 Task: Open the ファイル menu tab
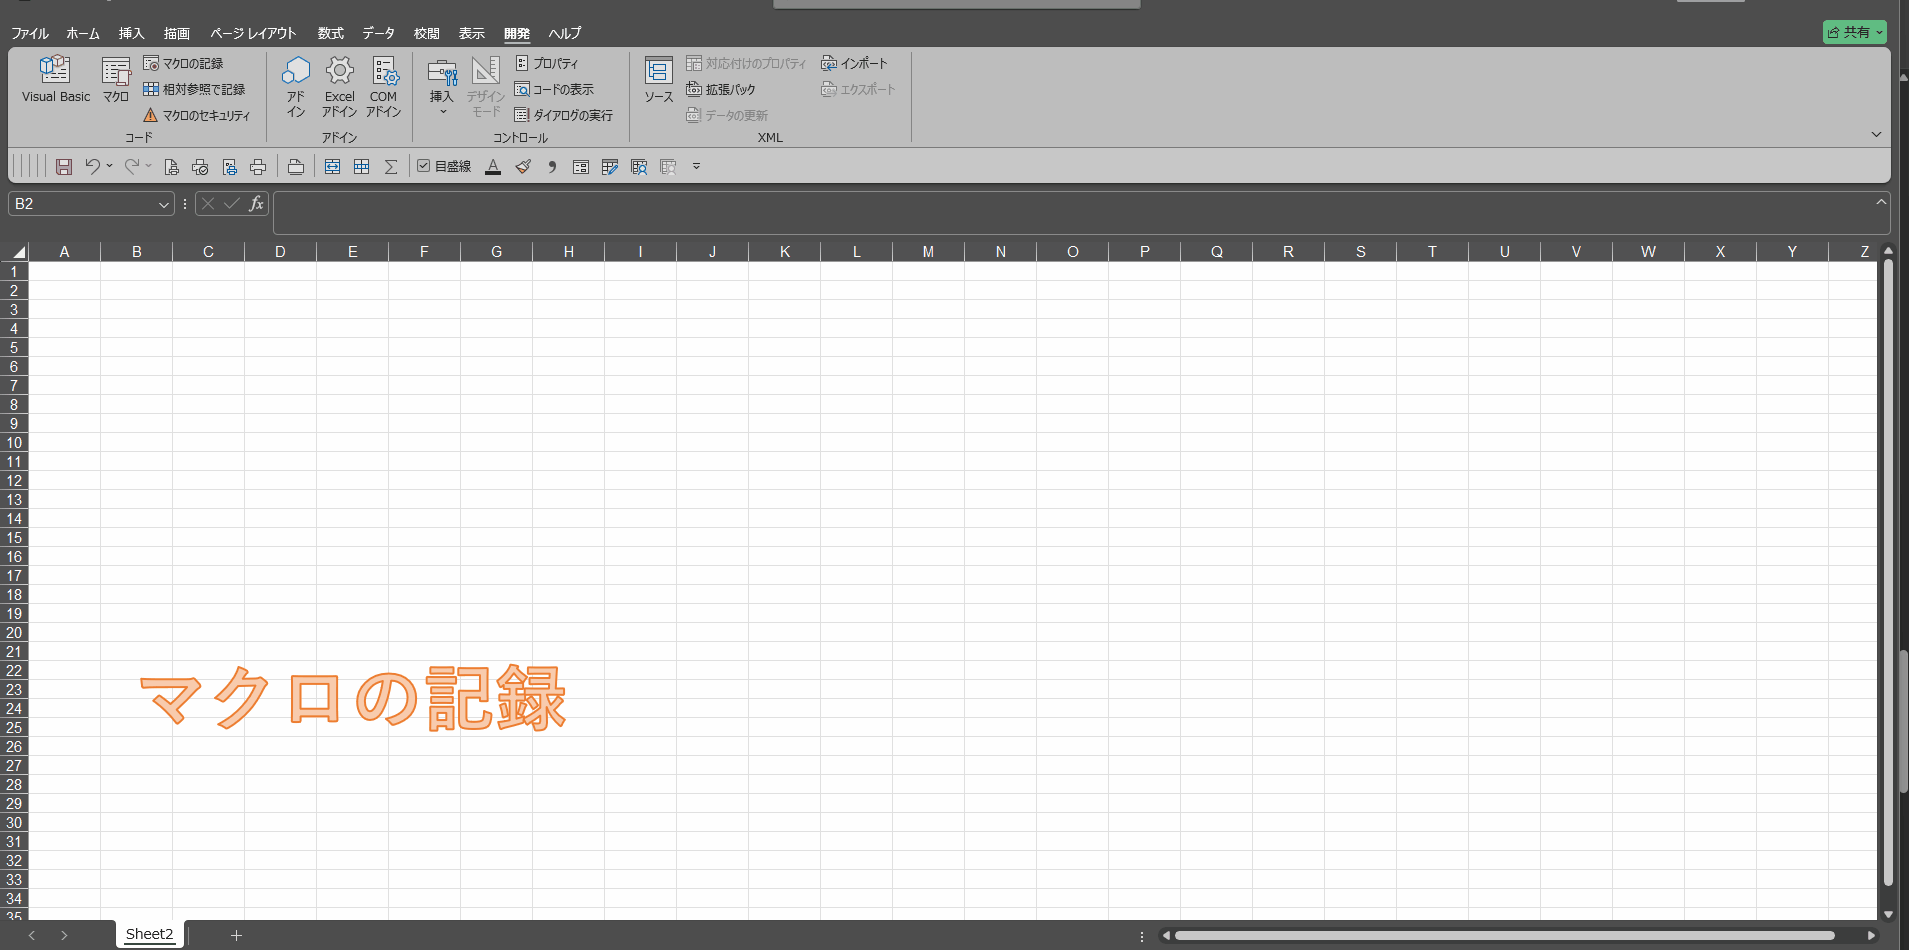click(30, 33)
